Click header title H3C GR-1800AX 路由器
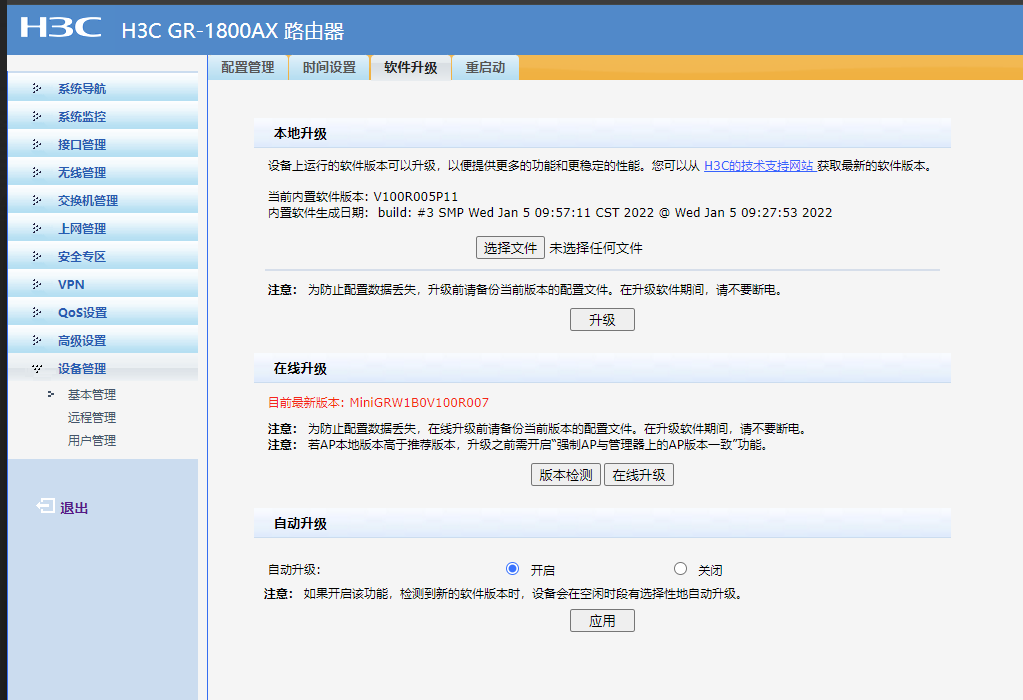This screenshot has height=700, width=1023. pyautogui.click(x=233, y=31)
